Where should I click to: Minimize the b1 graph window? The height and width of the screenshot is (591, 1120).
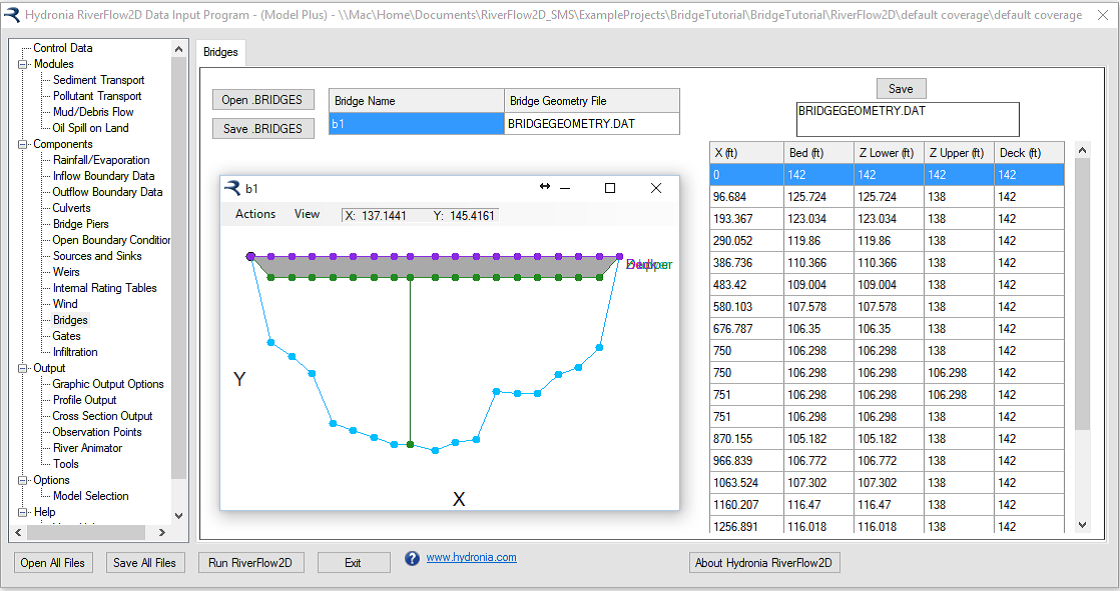click(565, 188)
